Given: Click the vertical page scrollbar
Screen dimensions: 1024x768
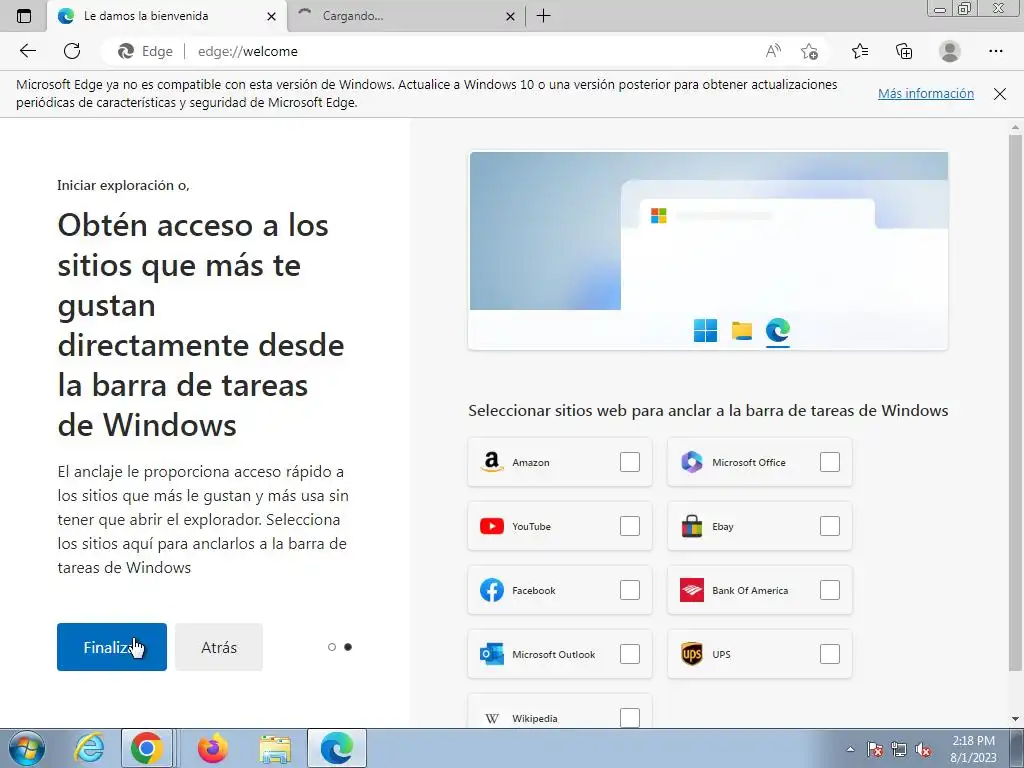Looking at the screenshot, I should [x=1015, y=402].
